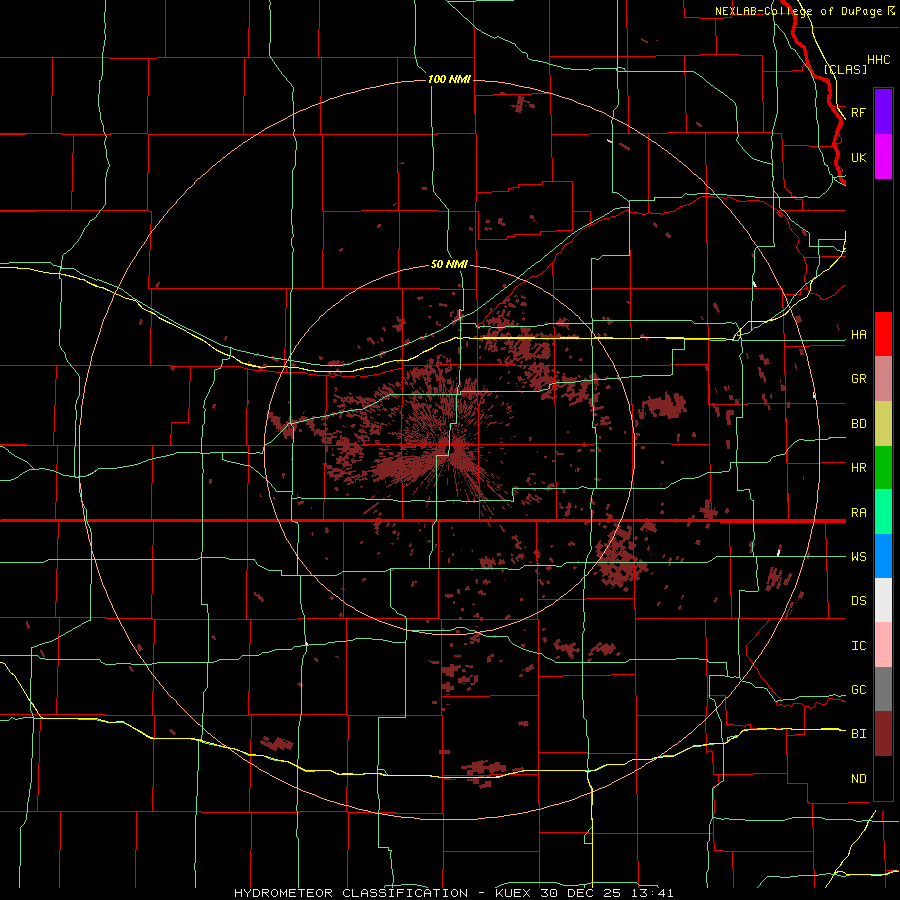Click the 50 NMI range ring label
The width and height of the screenshot is (900, 900).
click(449, 265)
